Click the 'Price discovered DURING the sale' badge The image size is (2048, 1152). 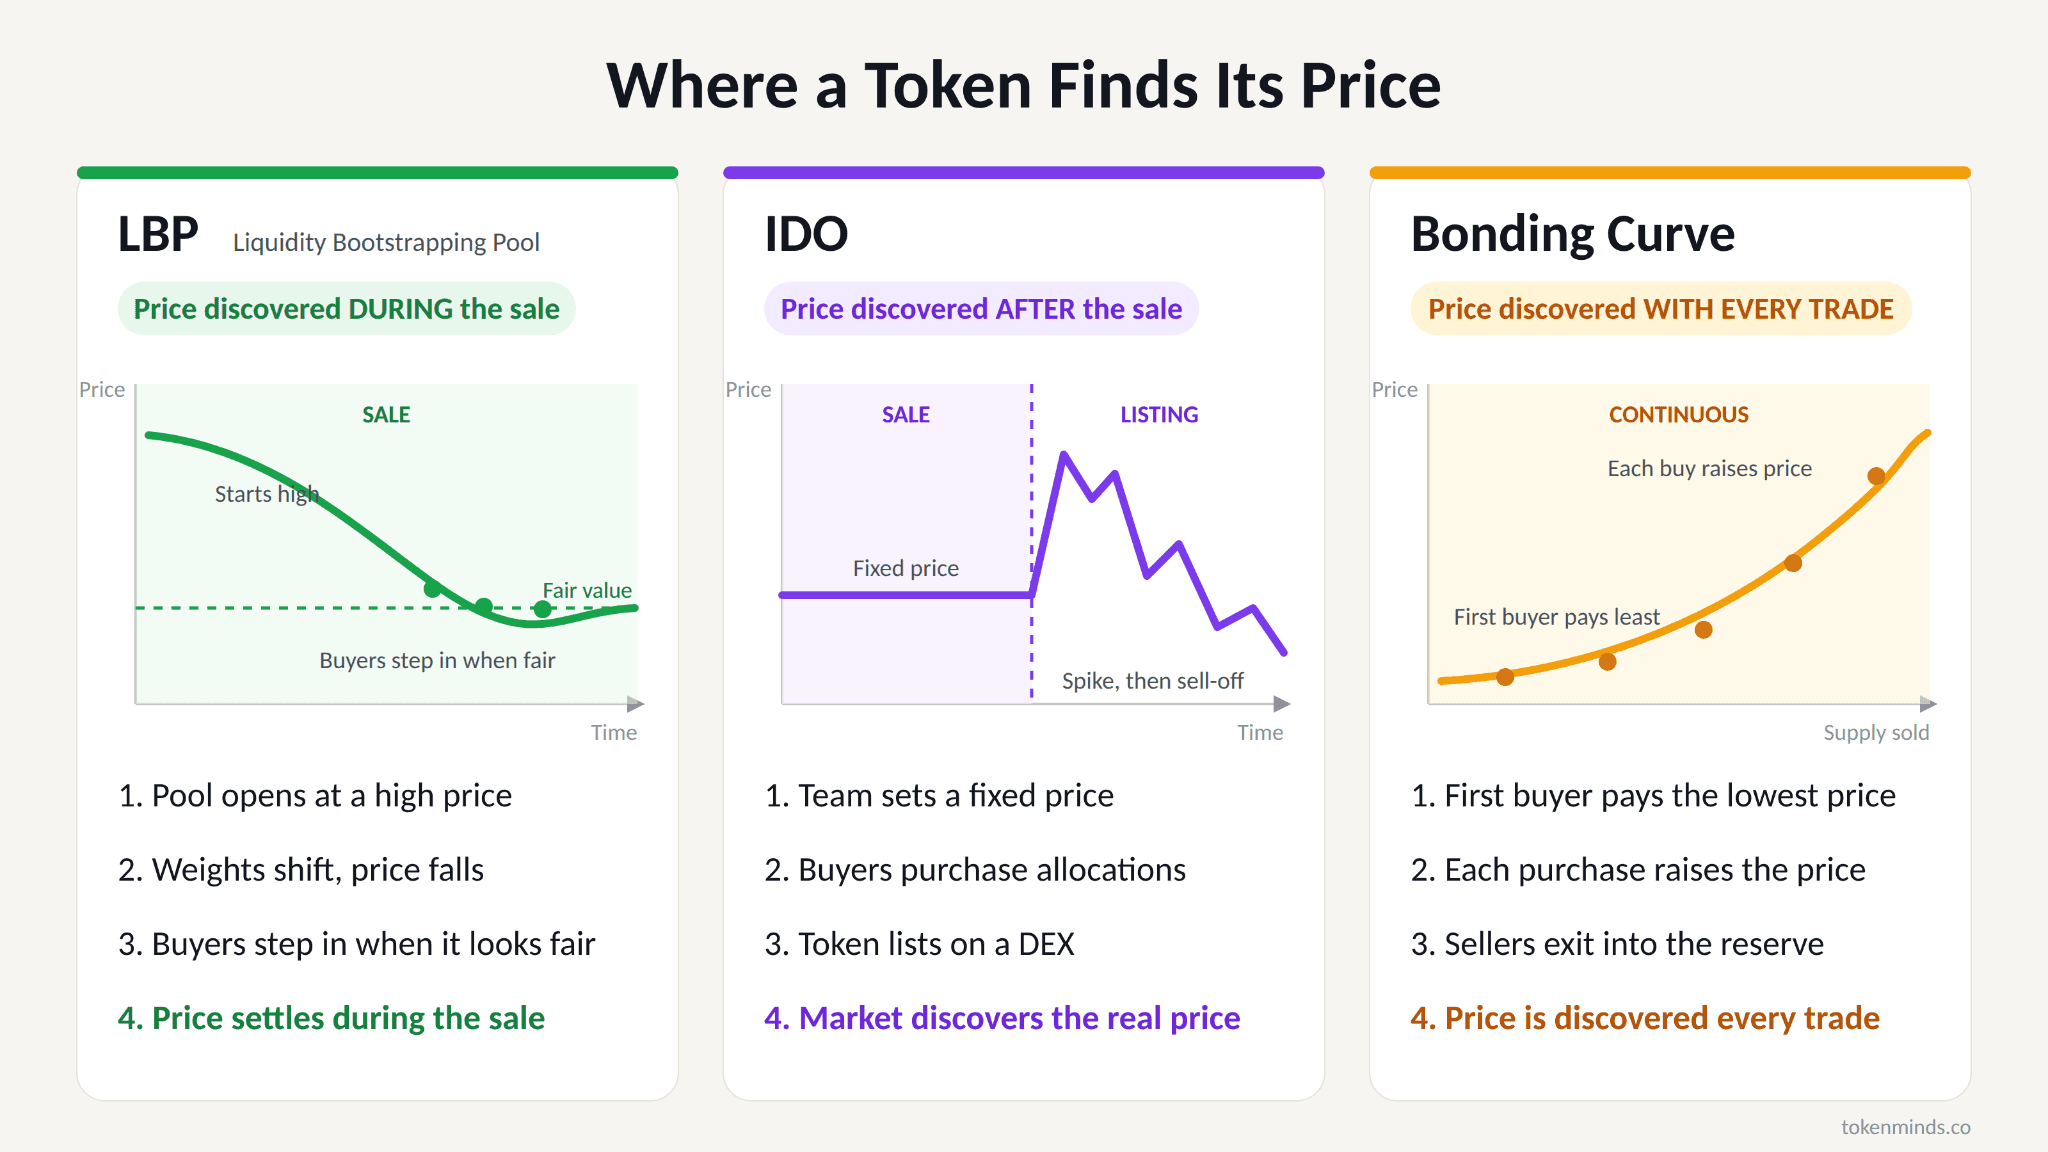[x=347, y=309]
